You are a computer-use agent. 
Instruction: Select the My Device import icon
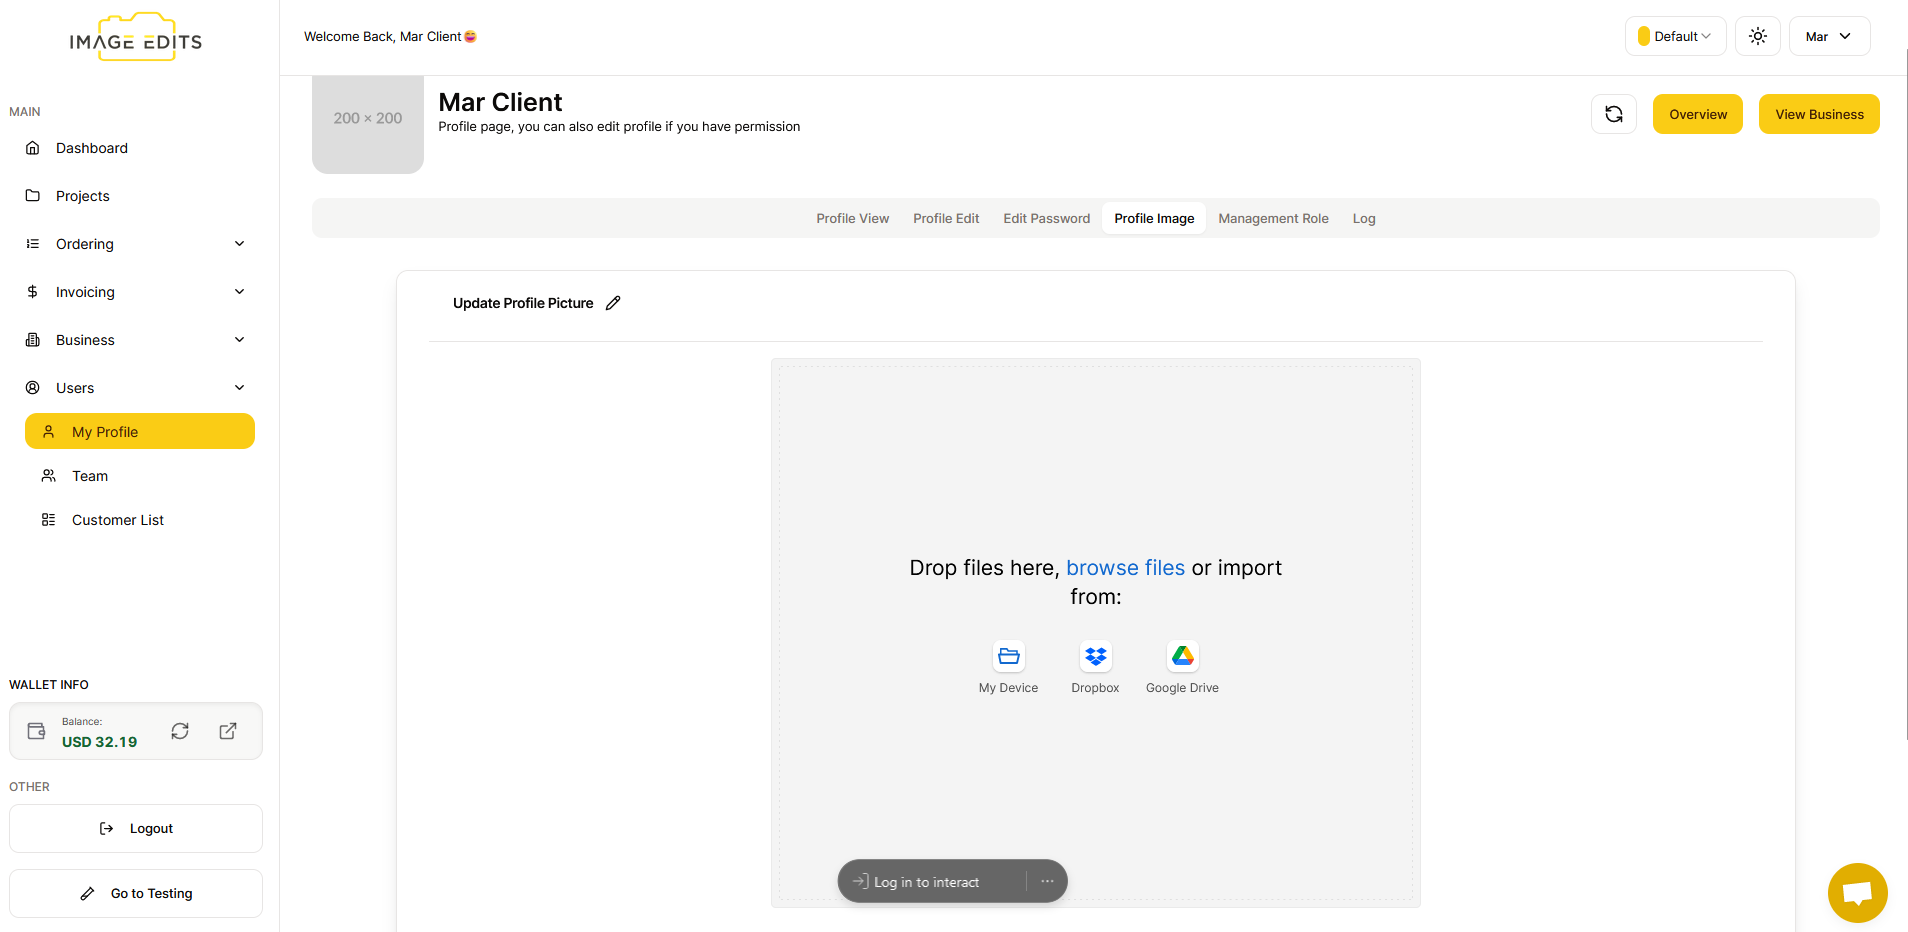[x=1008, y=656]
